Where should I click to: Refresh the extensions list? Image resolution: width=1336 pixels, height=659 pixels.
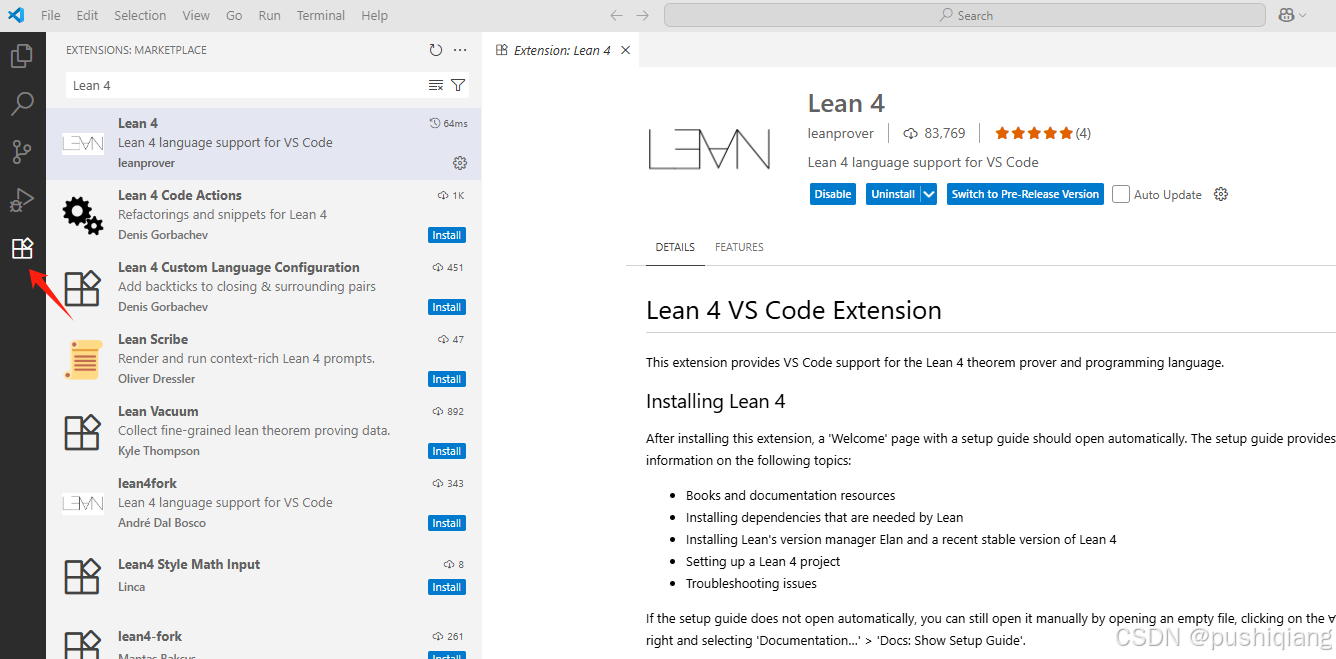(435, 49)
